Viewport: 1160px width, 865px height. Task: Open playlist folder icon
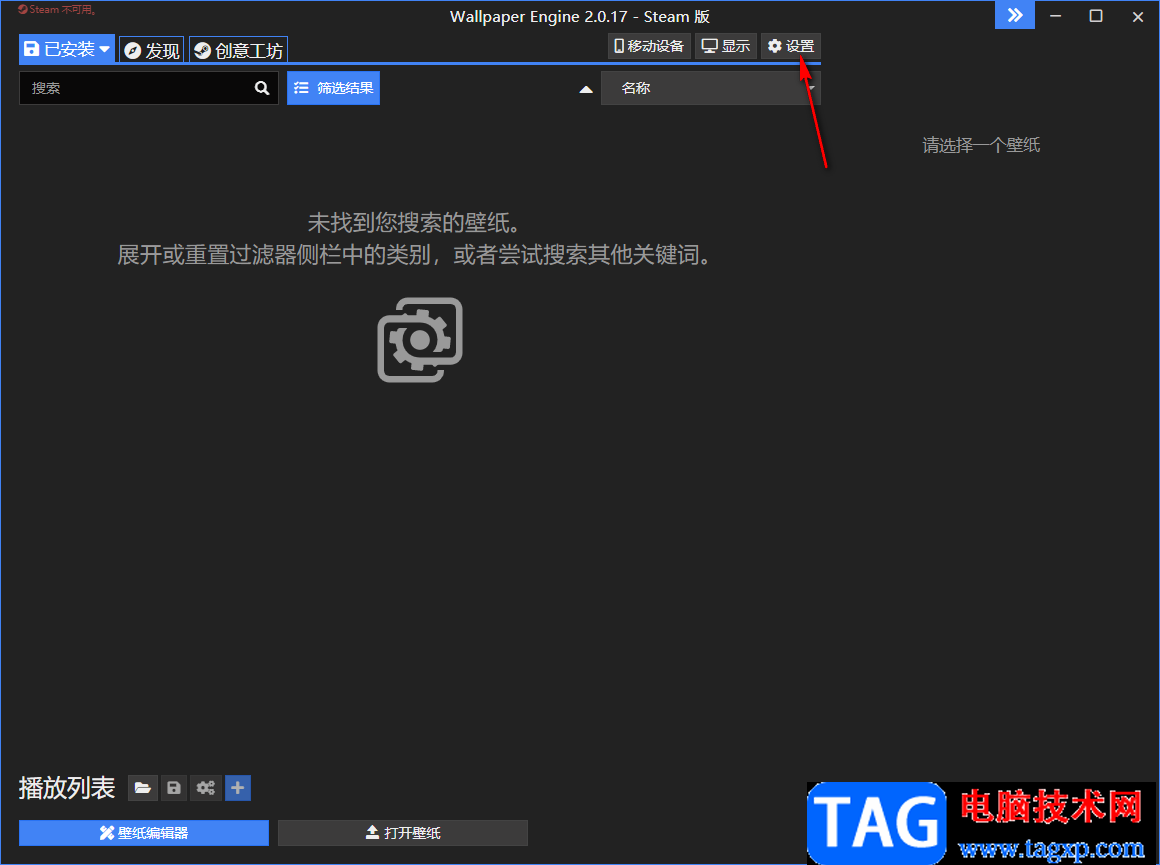(143, 788)
